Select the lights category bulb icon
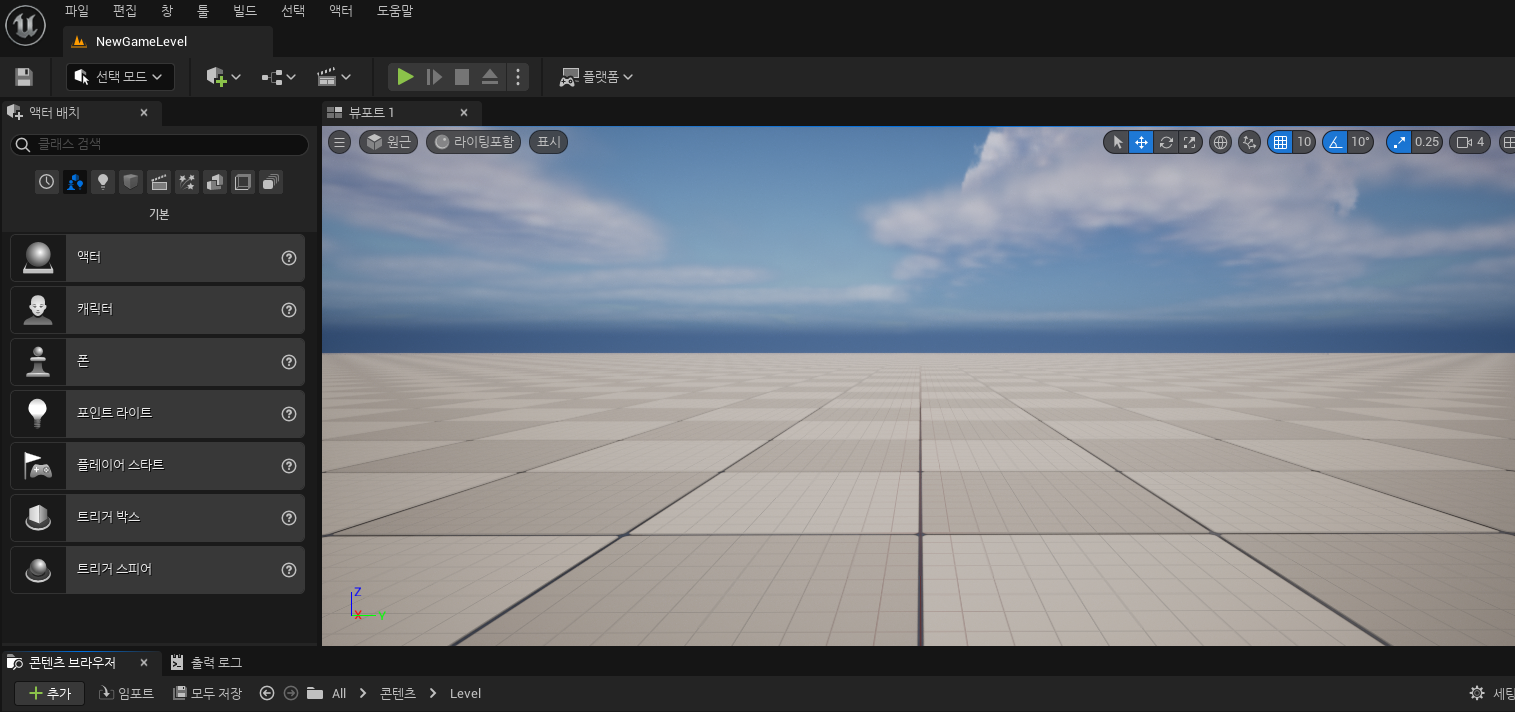This screenshot has height=712, width=1515. (x=103, y=182)
